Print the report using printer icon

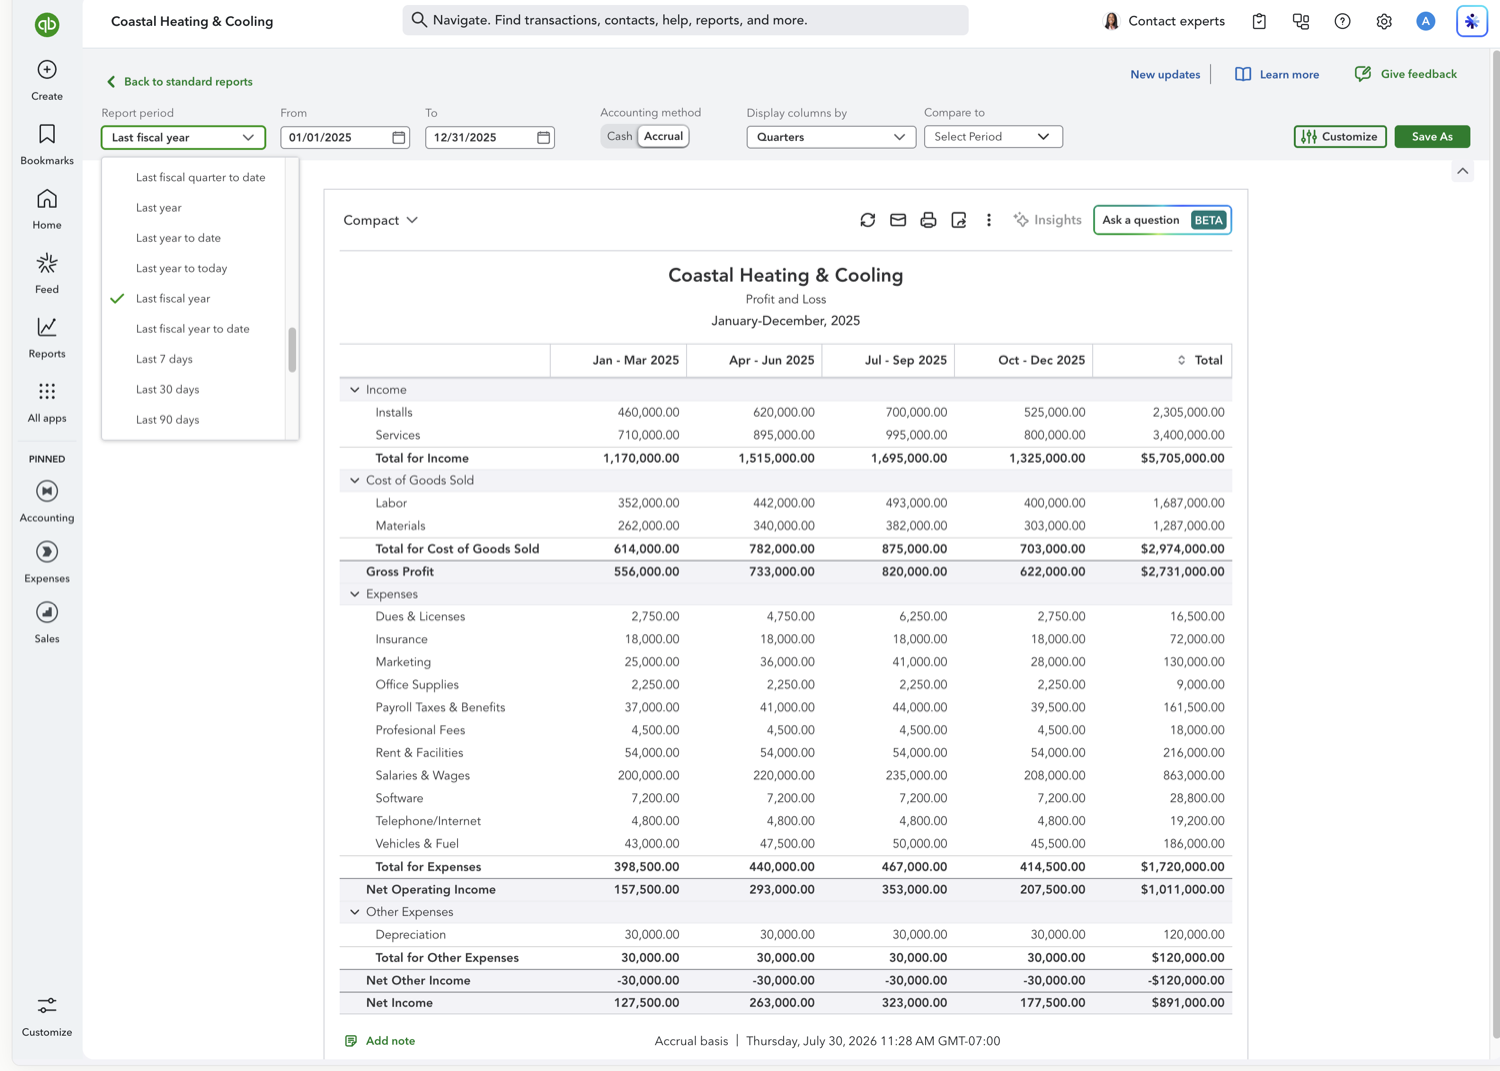pyautogui.click(x=928, y=220)
